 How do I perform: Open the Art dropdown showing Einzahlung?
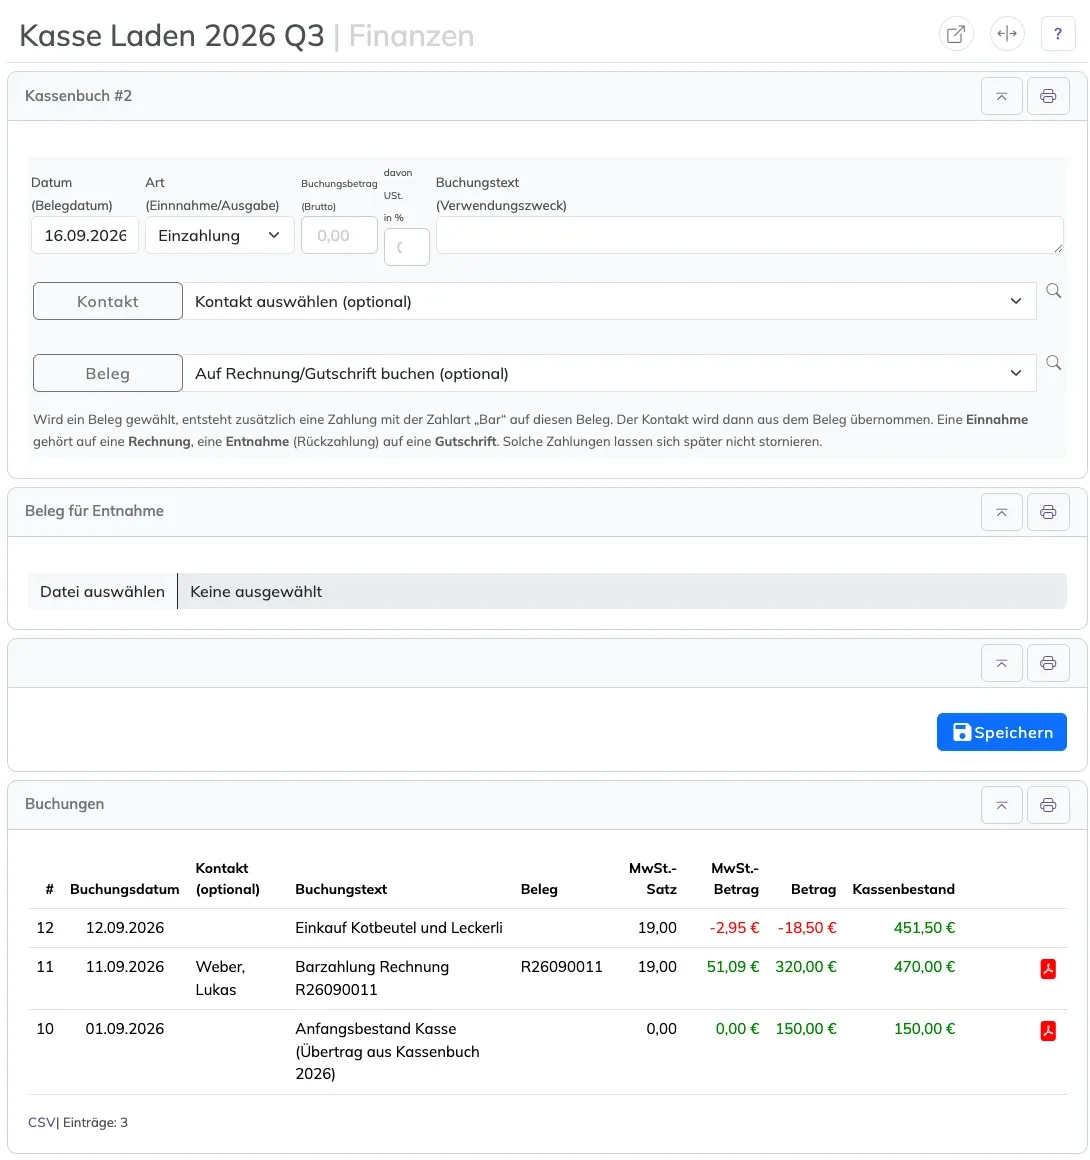(219, 235)
